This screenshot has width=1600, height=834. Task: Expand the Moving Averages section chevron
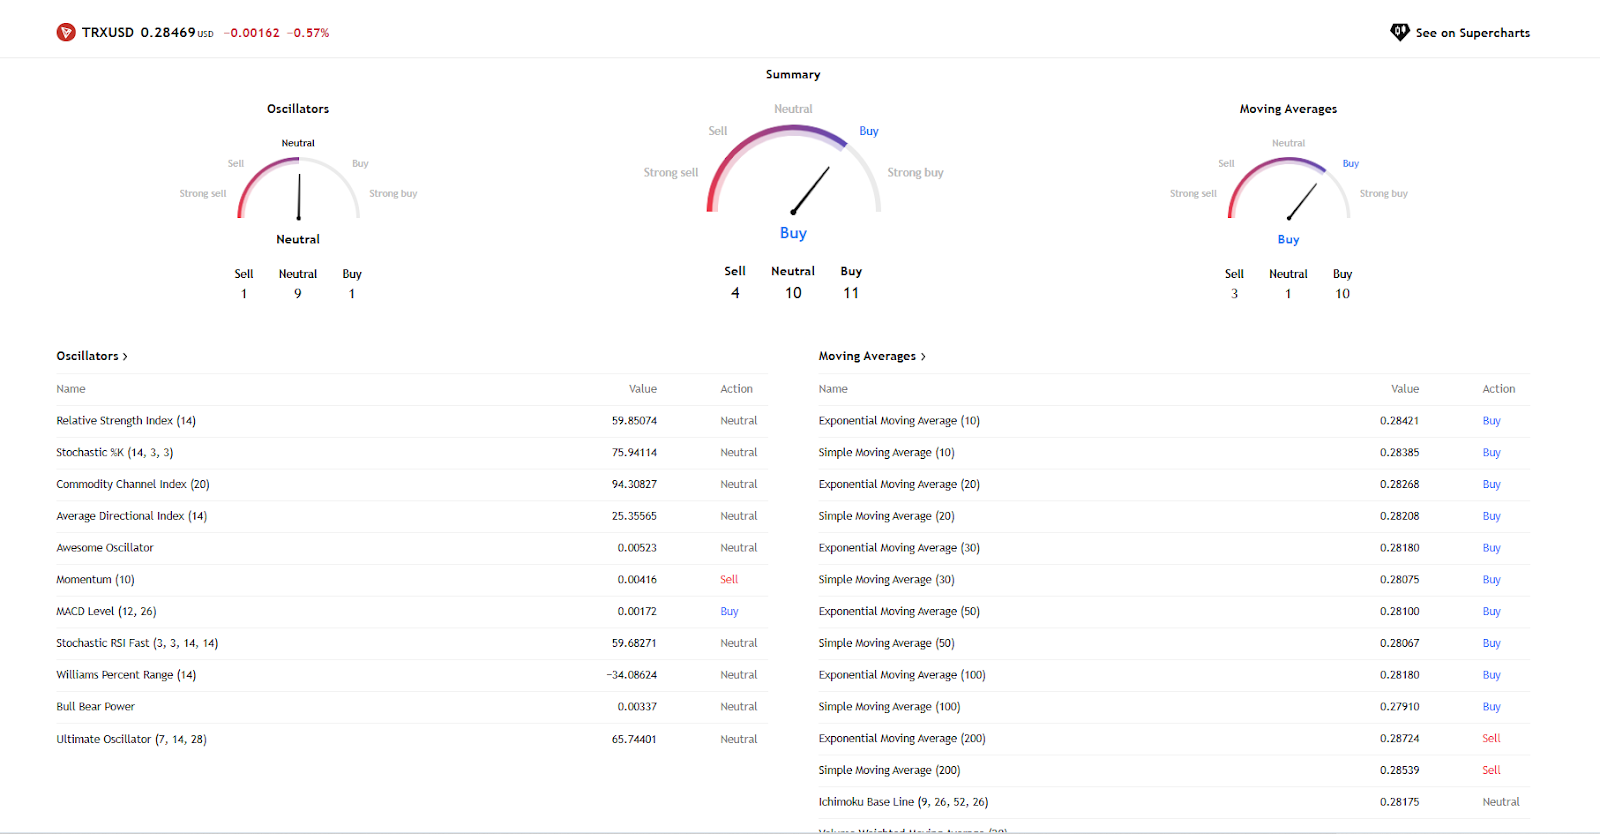923,357
